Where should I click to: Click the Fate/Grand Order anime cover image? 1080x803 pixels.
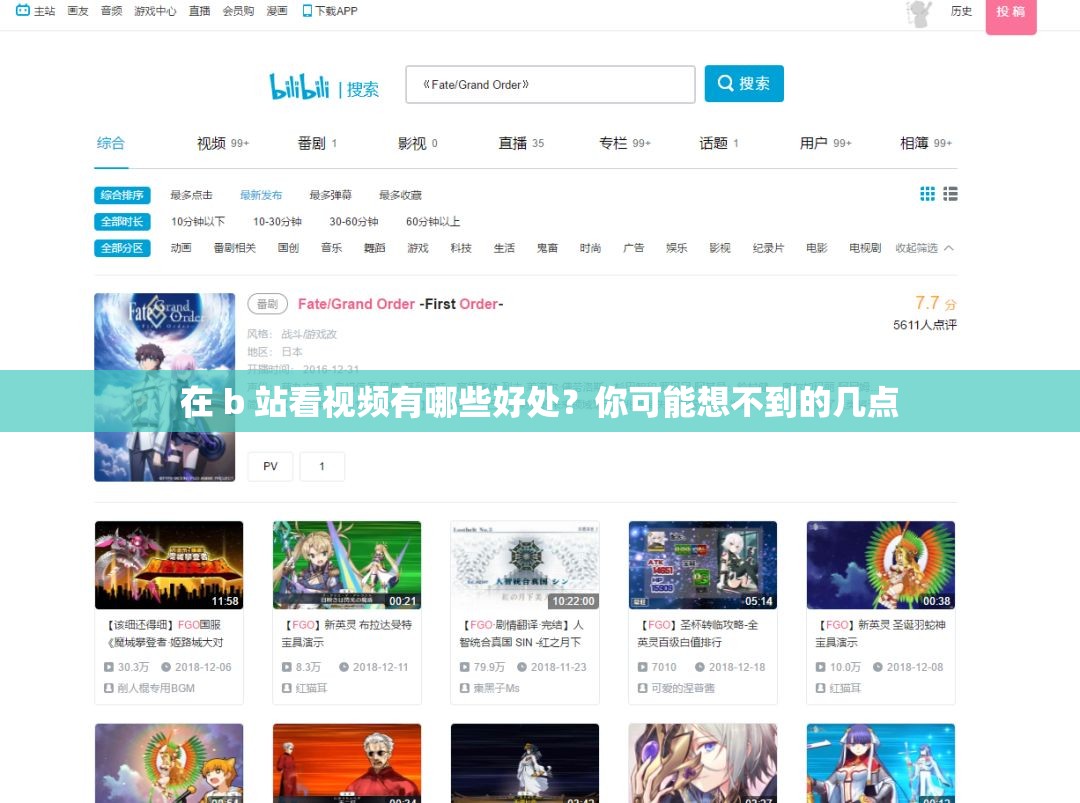coord(165,387)
